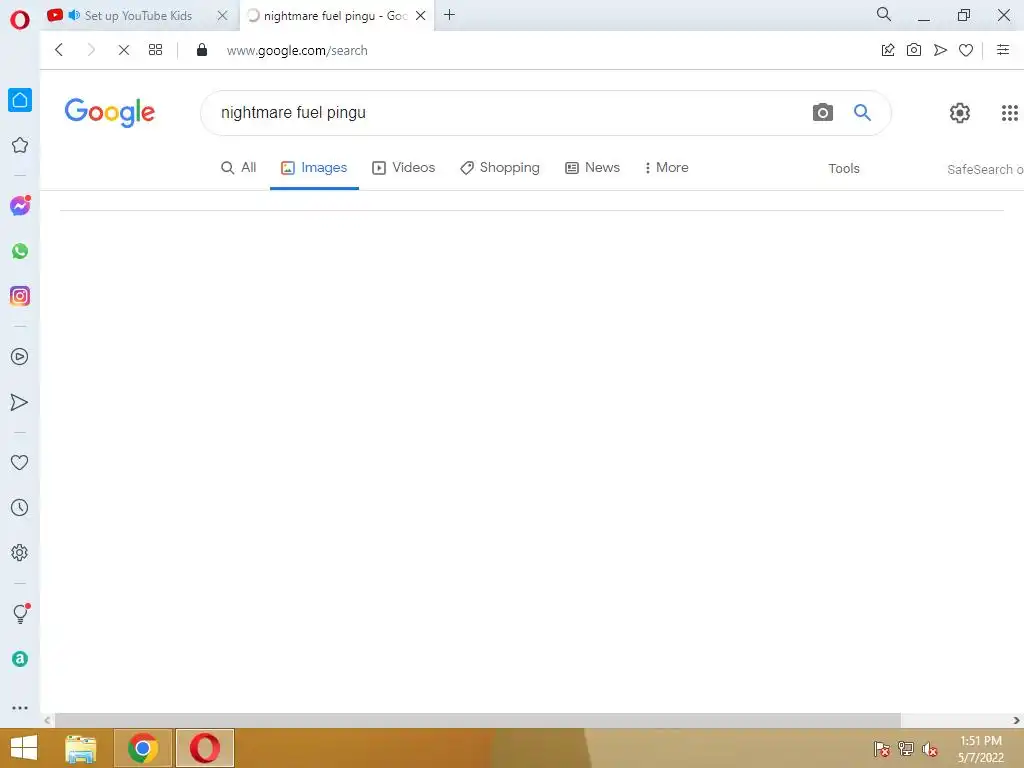The image size is (1024, 768).
Task: Open the network status tray icon
Action: pos(905,749)
